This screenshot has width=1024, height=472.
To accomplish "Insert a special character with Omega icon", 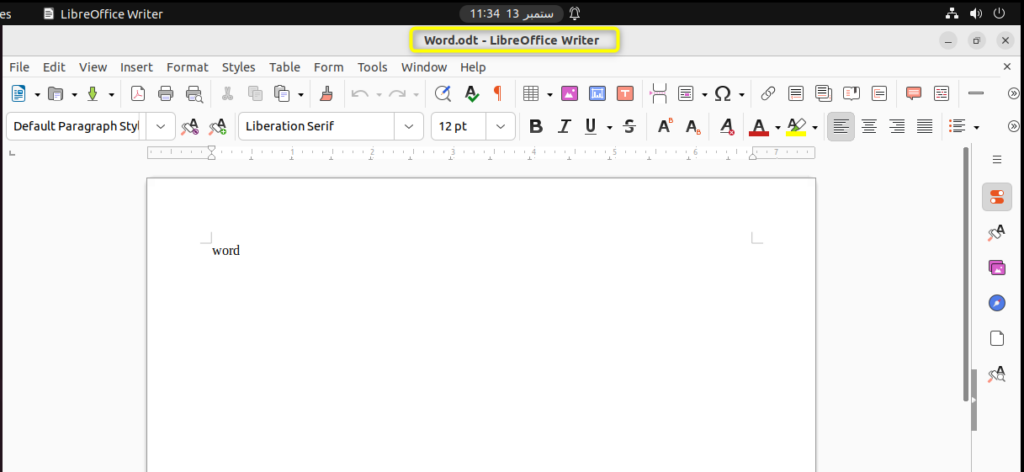I will 722,94.
